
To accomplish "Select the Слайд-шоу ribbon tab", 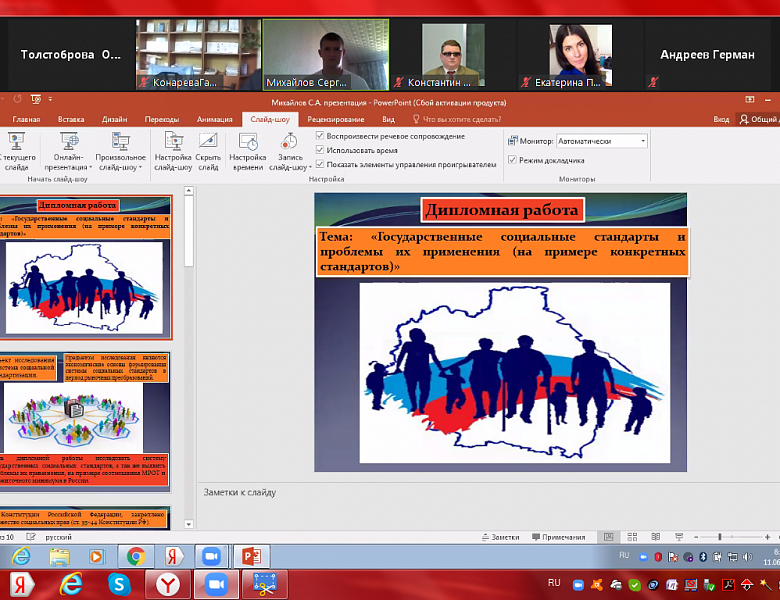I will (x=270, y=119).
